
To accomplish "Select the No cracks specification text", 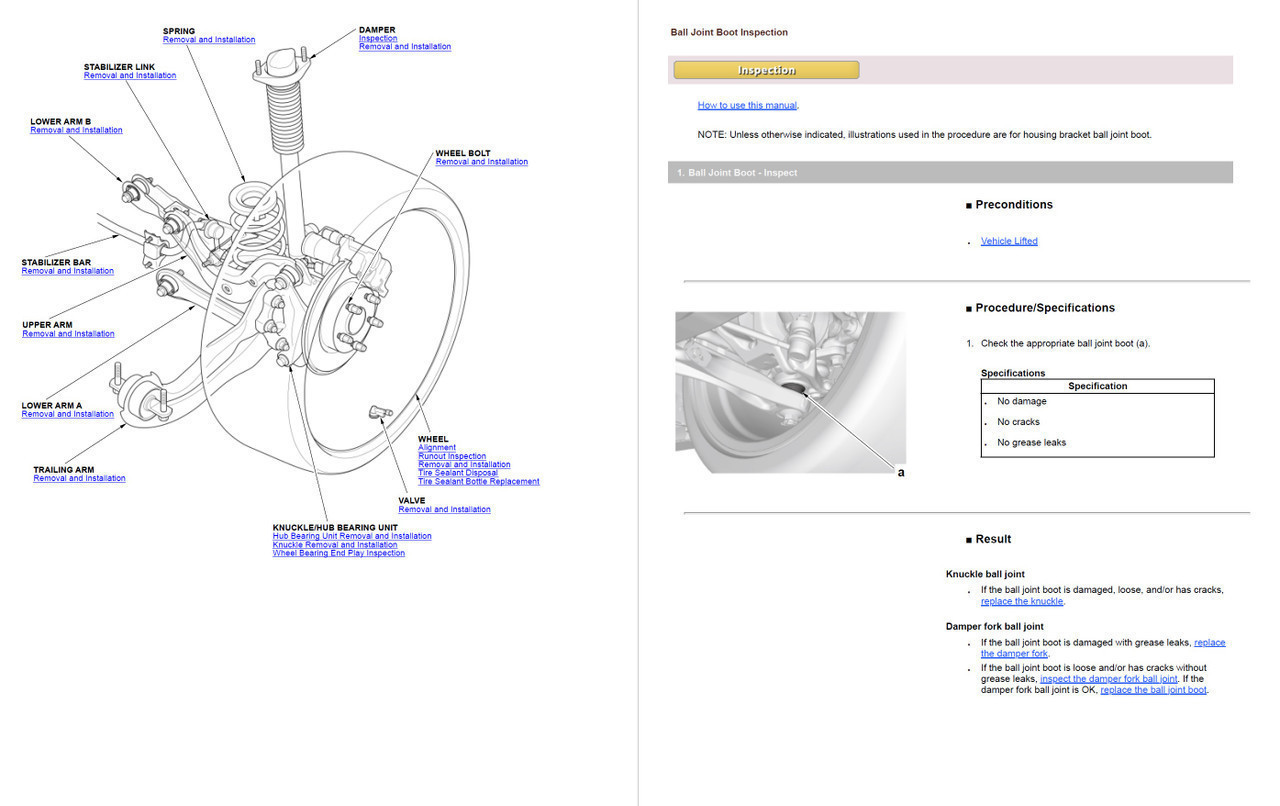I will pos(1018,422).
